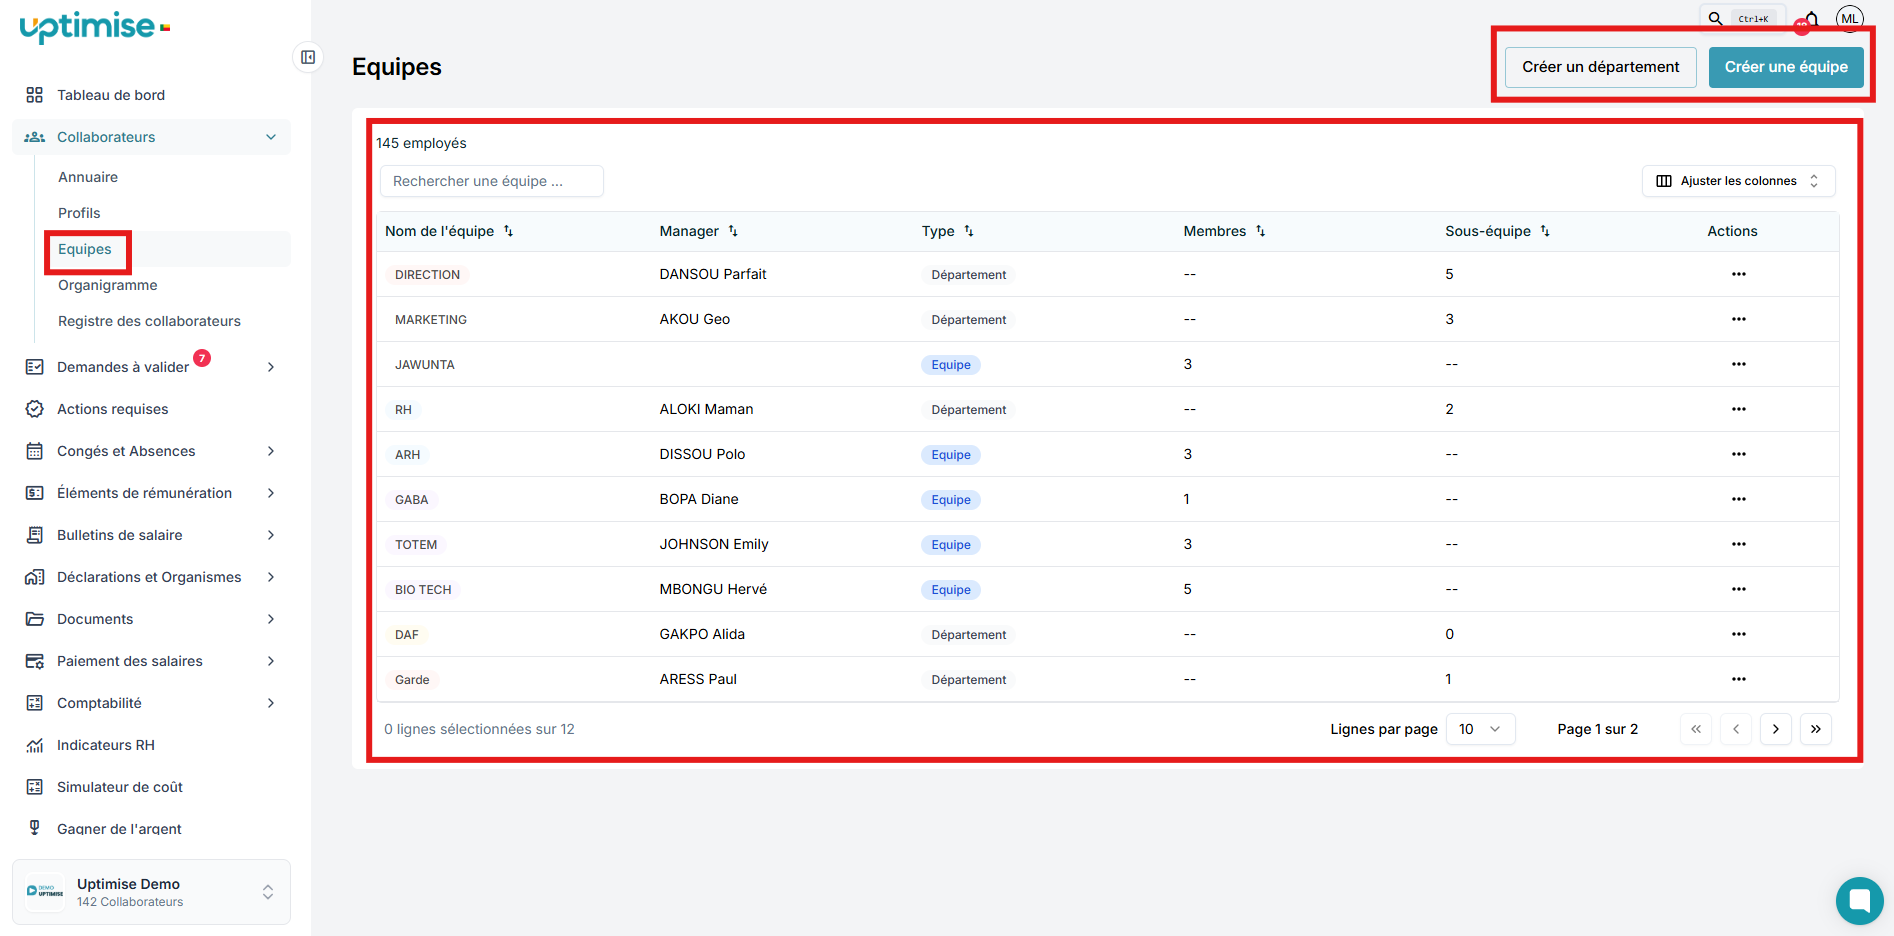Collapse the sidebar panel icon
Viewport: 1894px width, 936px height.
[x=308, y=57]
